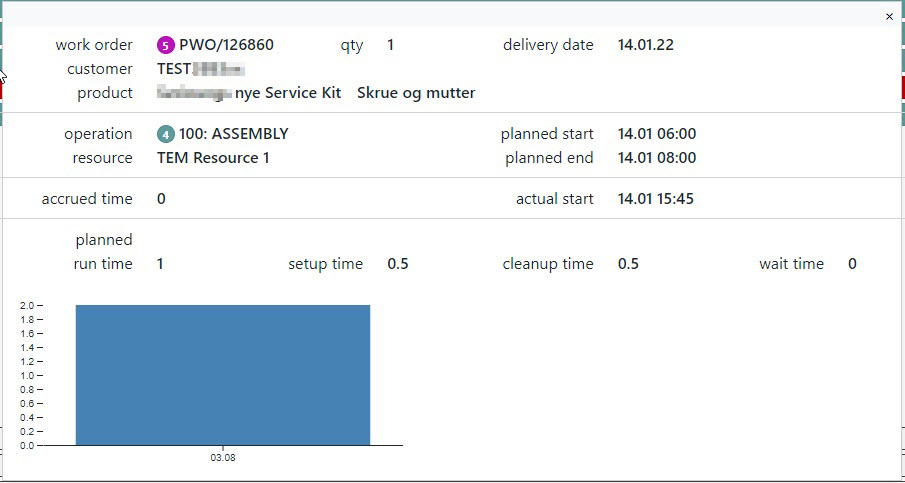Click the setup time value 0.5
Image resolution: width=905 pixels, height=483 pixels.
pos(398,264)
